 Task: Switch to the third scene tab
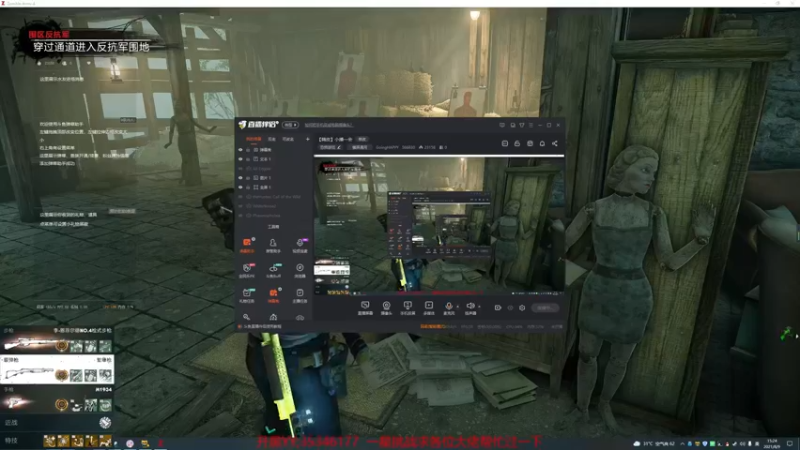288,139
